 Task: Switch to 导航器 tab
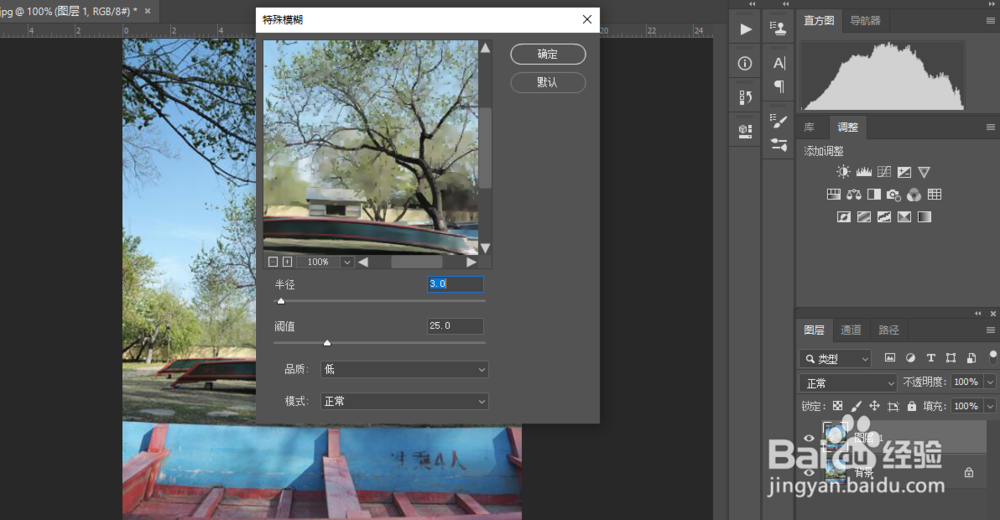[x=865, y=20]
